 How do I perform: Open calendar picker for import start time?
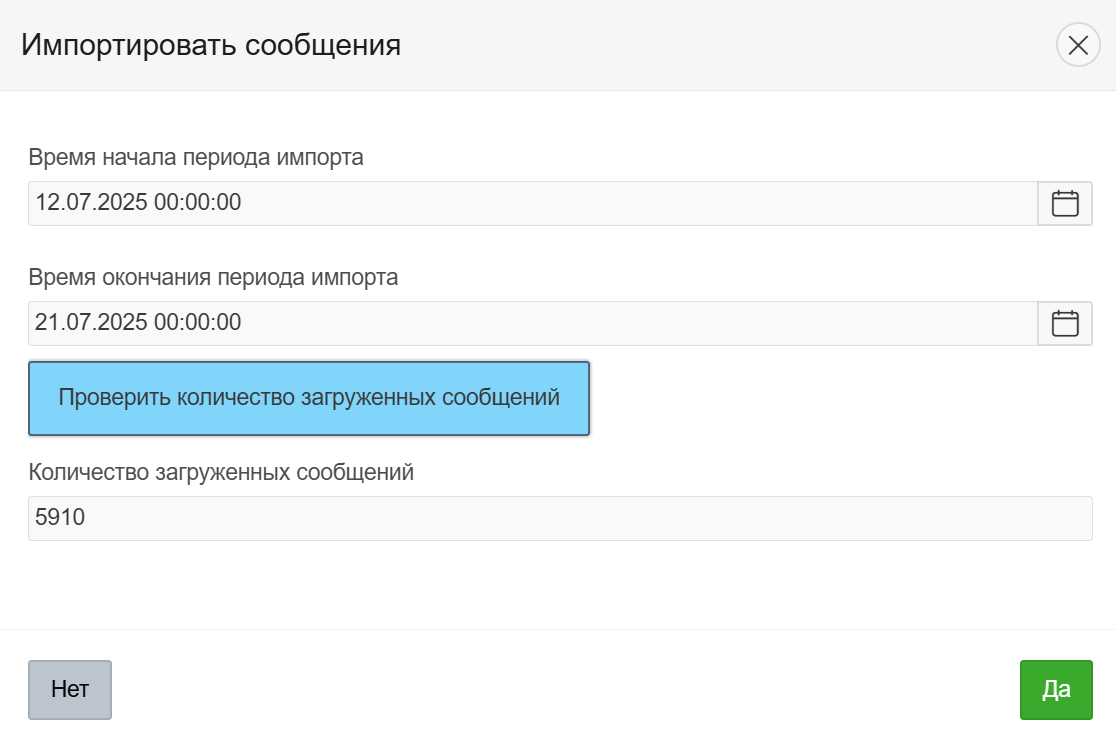tap(1065, 203)
